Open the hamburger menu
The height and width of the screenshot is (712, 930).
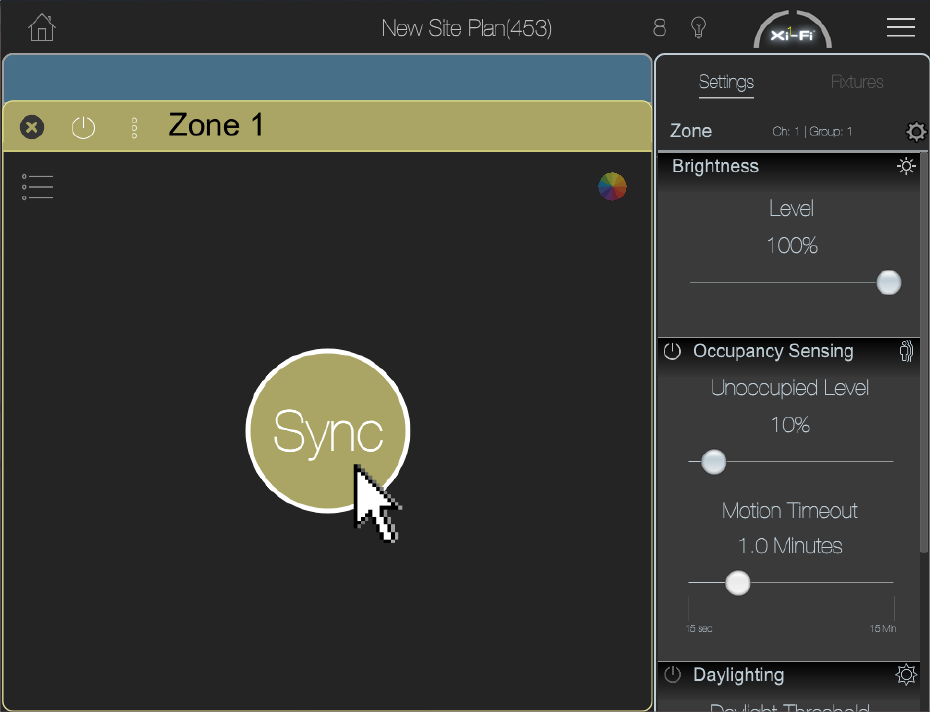(900, 27)
